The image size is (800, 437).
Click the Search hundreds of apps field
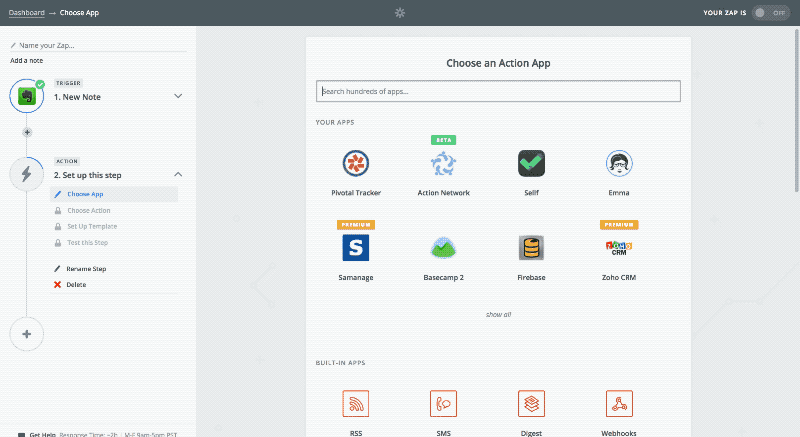coord(498,91)
